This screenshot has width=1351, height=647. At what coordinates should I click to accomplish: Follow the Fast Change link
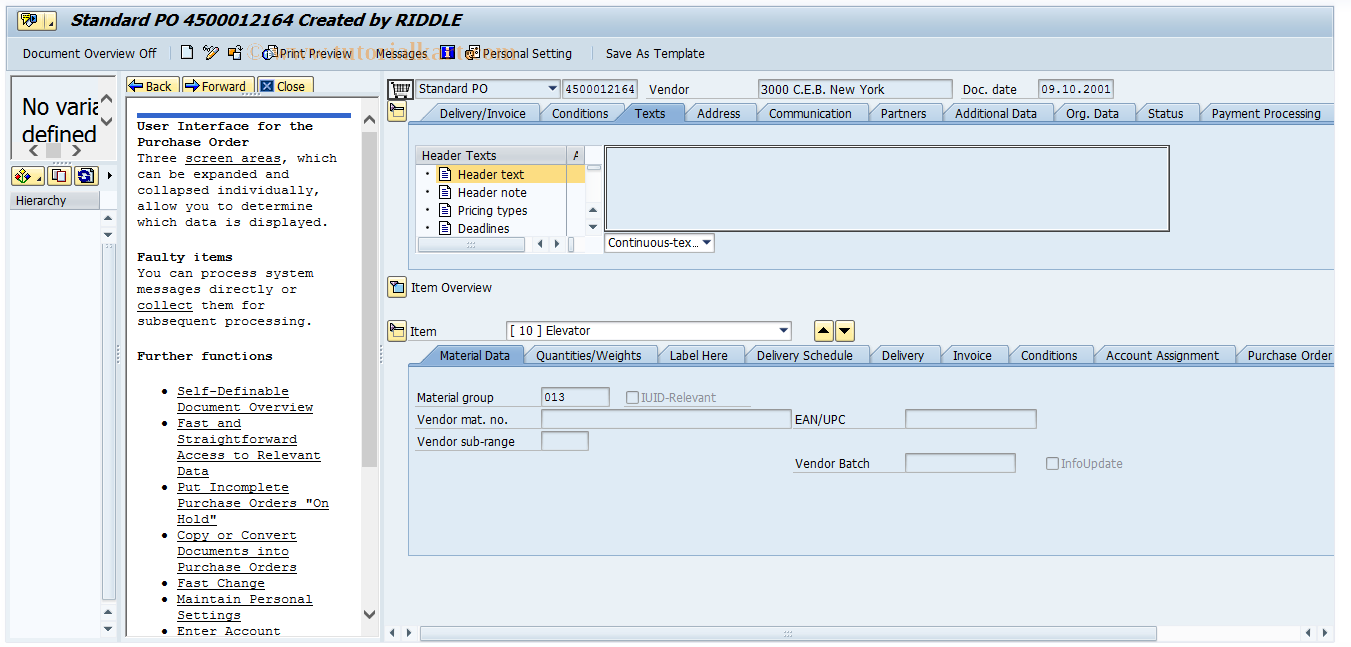pyautogui.click(x=220, y=583)
